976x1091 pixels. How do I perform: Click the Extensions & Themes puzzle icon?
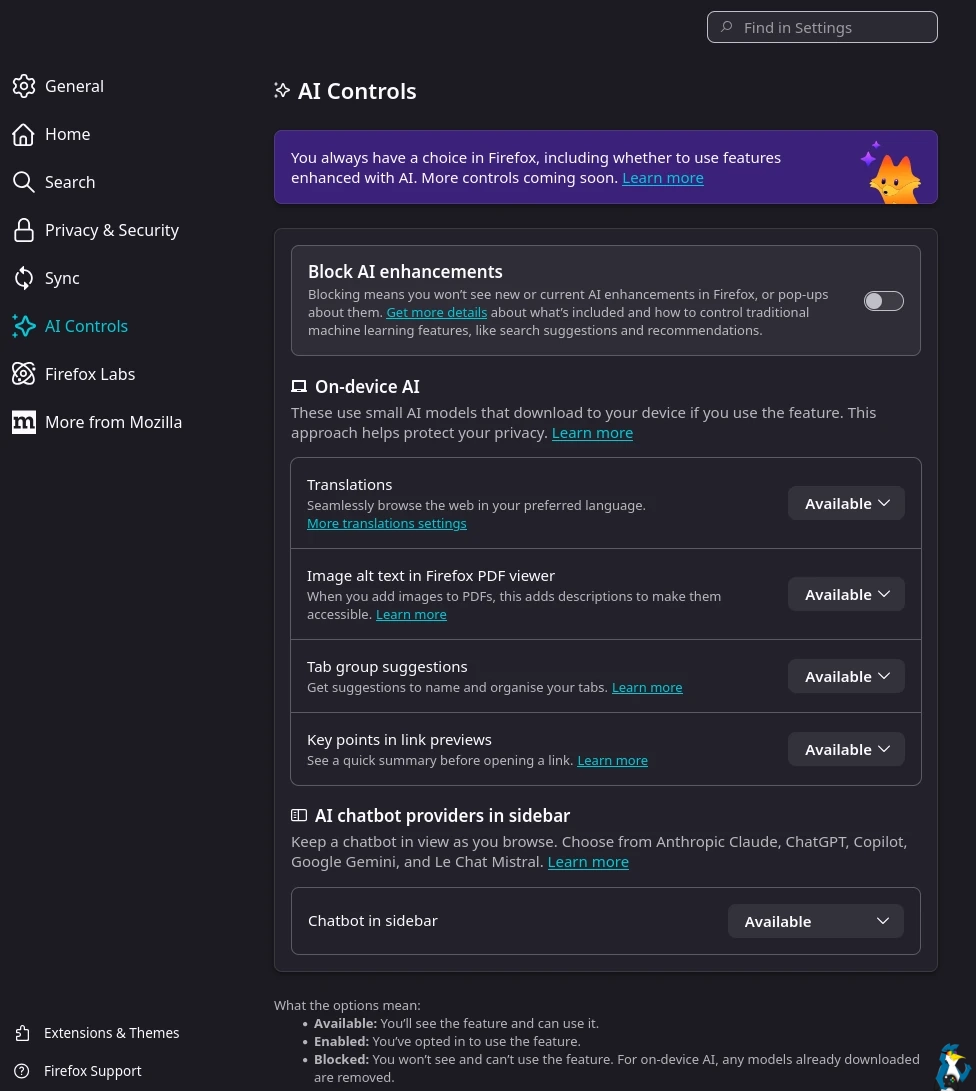pos(23,1033)
